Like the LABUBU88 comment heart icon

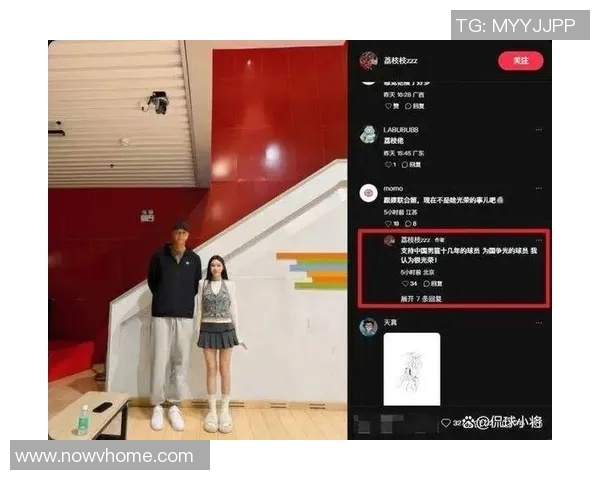(389, 164)
